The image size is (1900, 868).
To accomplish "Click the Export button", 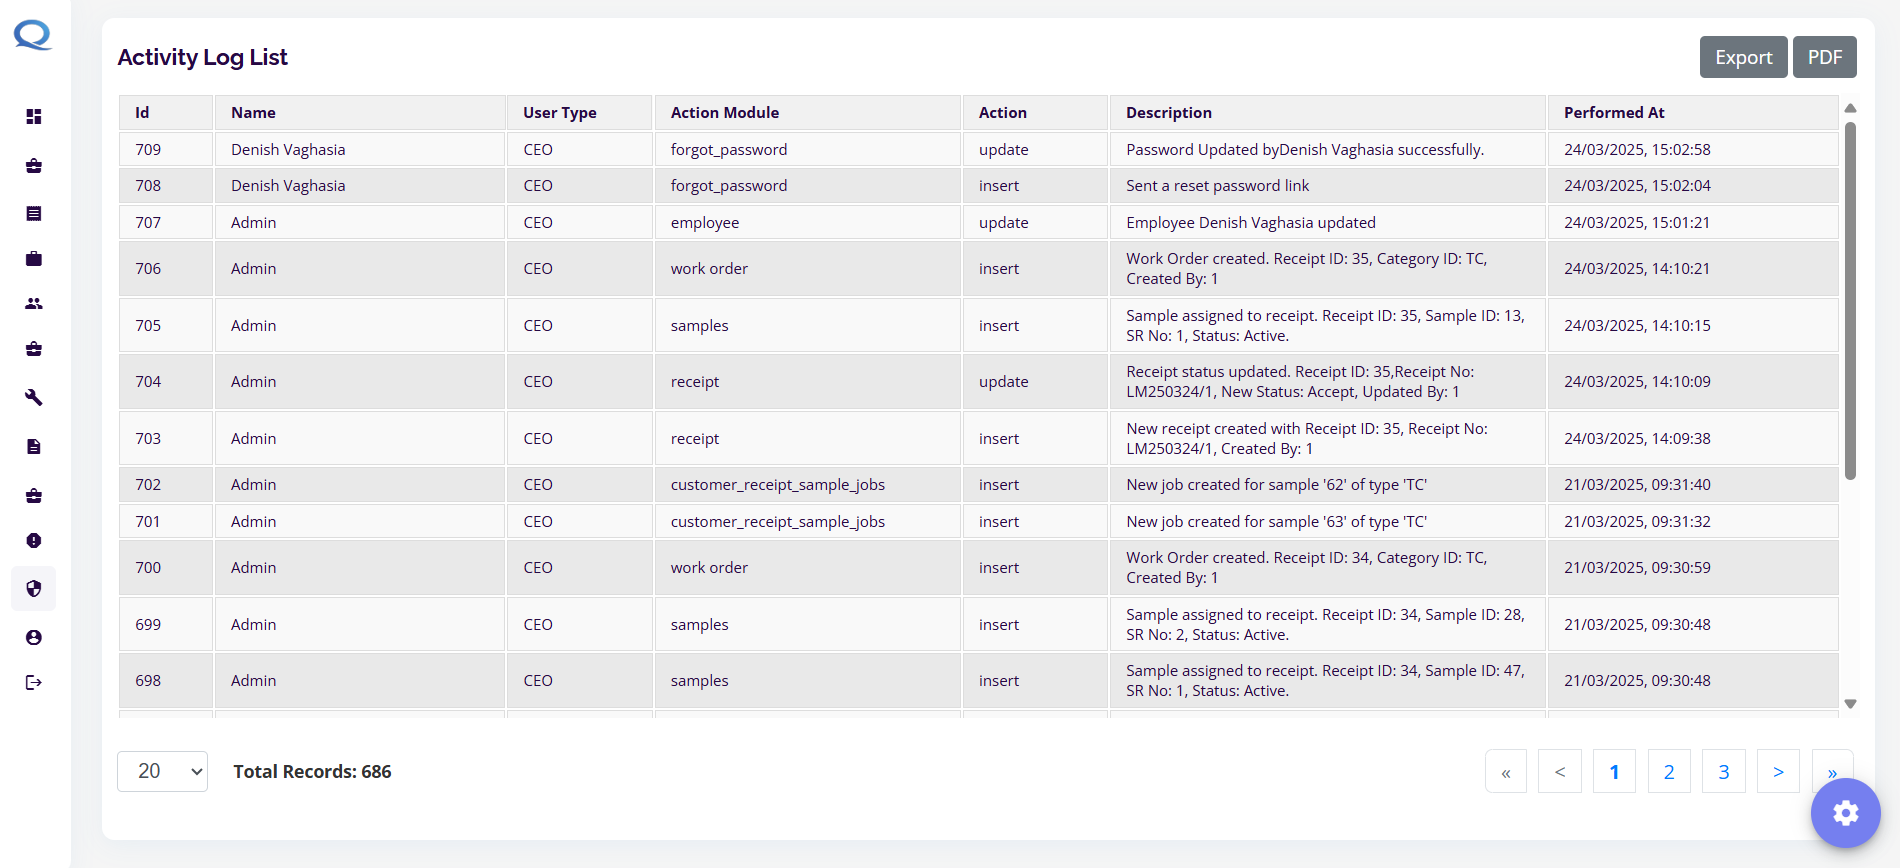I will click(1743, 57).
